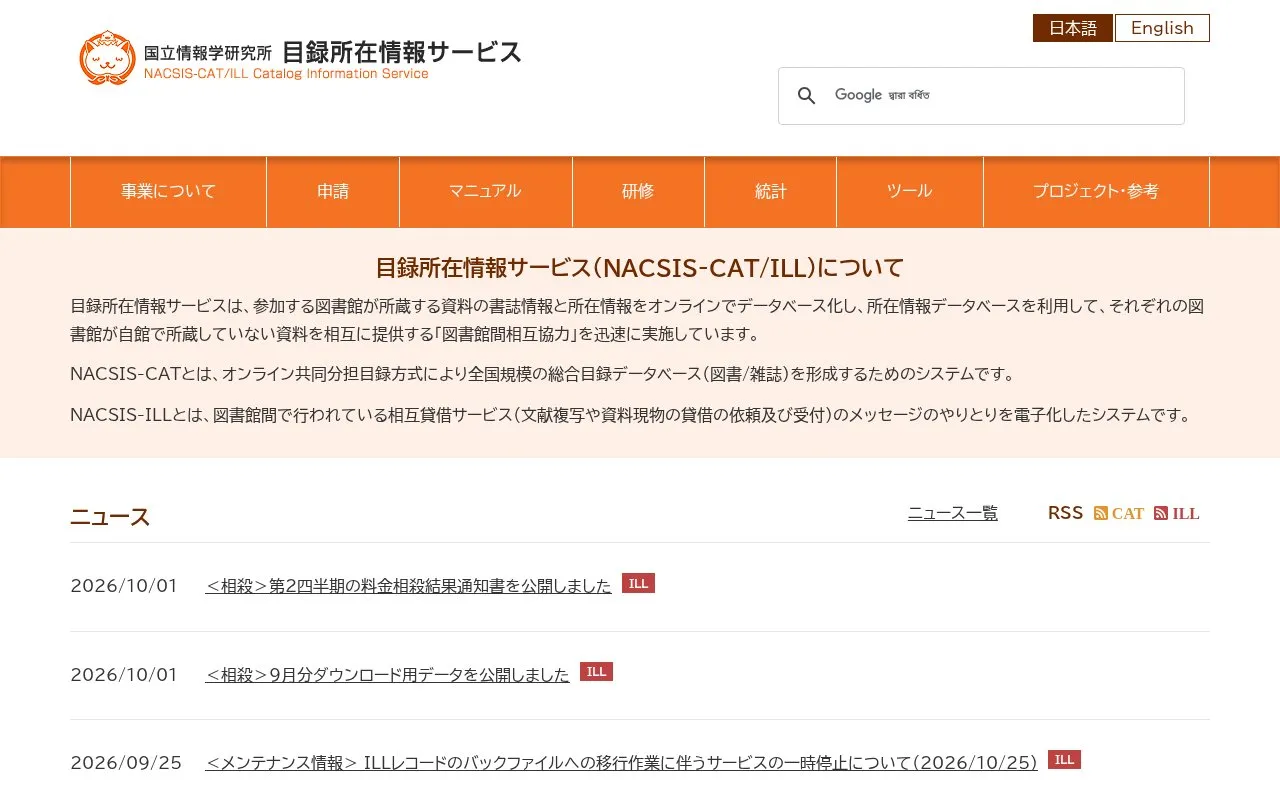Open news about 第2四半期の料金相殺結果通知書
The height and width of the screenshot is (800, 1280).
tap(408, 586)
